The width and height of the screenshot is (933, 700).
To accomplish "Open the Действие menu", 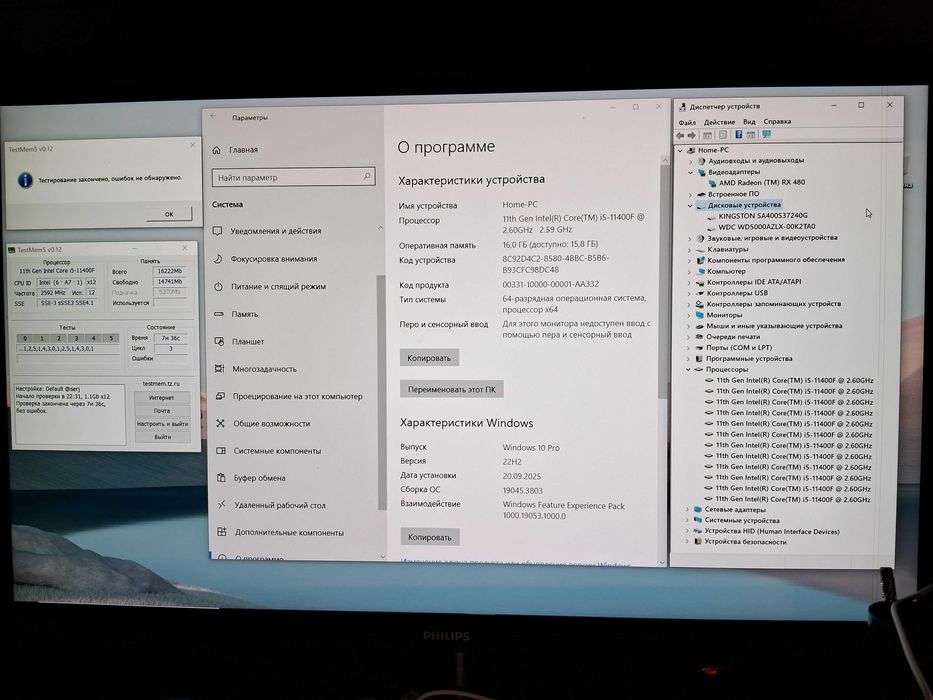I will (719, 121).
